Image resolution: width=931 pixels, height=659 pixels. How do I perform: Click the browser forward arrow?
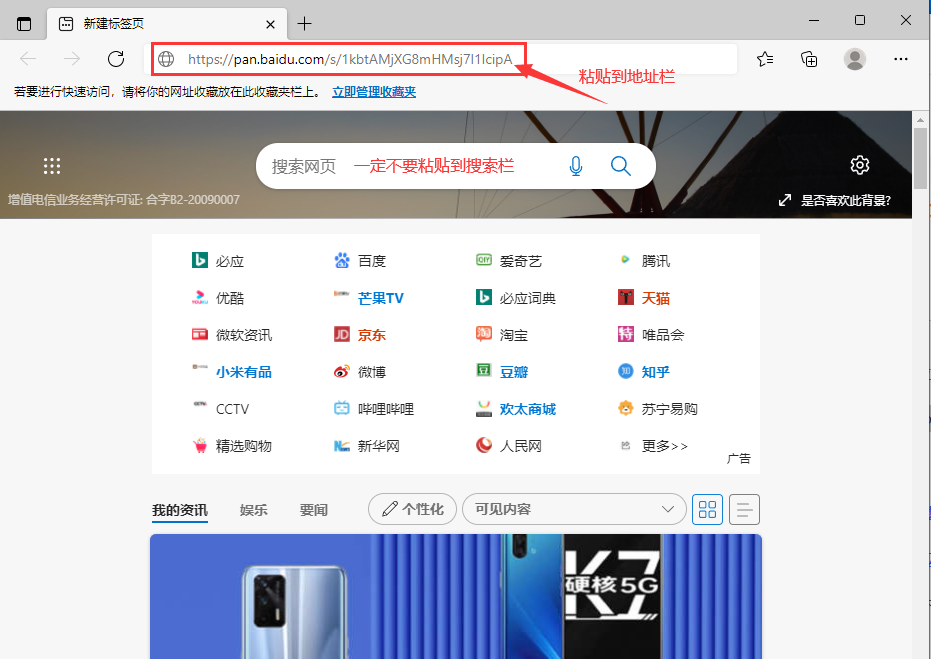pyautogui.click(x=72, y=59)
